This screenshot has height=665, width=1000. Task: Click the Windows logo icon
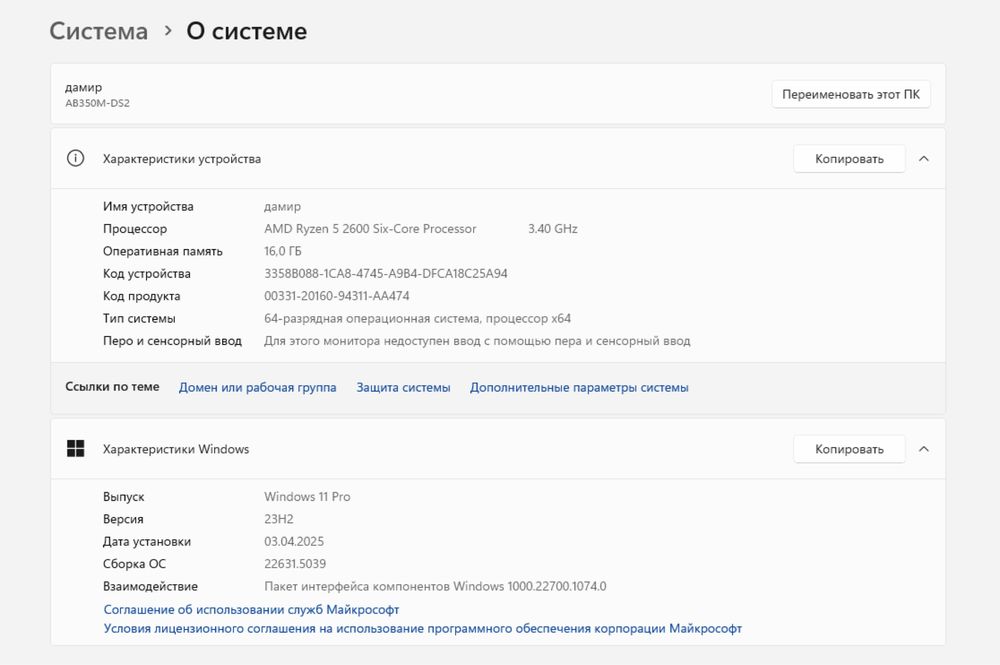pos(75,448)
